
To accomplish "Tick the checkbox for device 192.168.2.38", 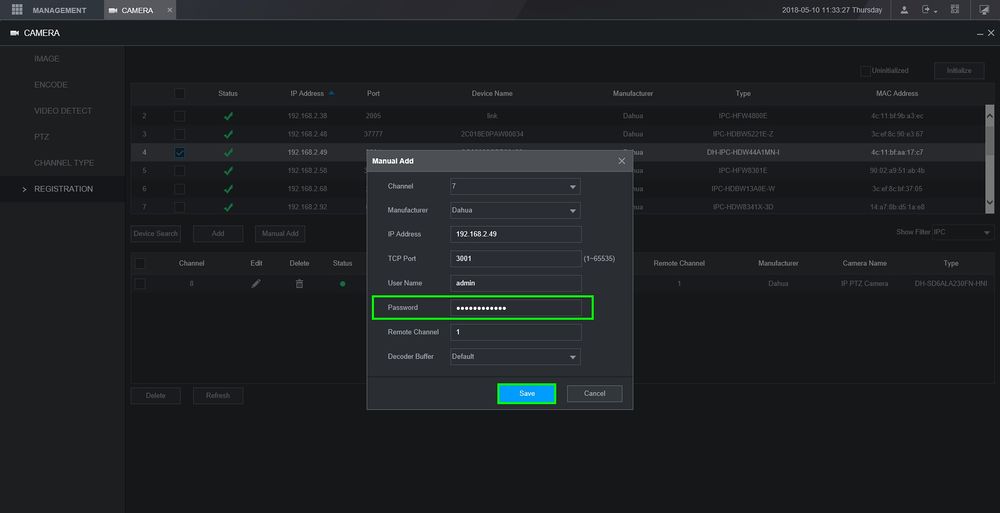I will tap(180, 116).
